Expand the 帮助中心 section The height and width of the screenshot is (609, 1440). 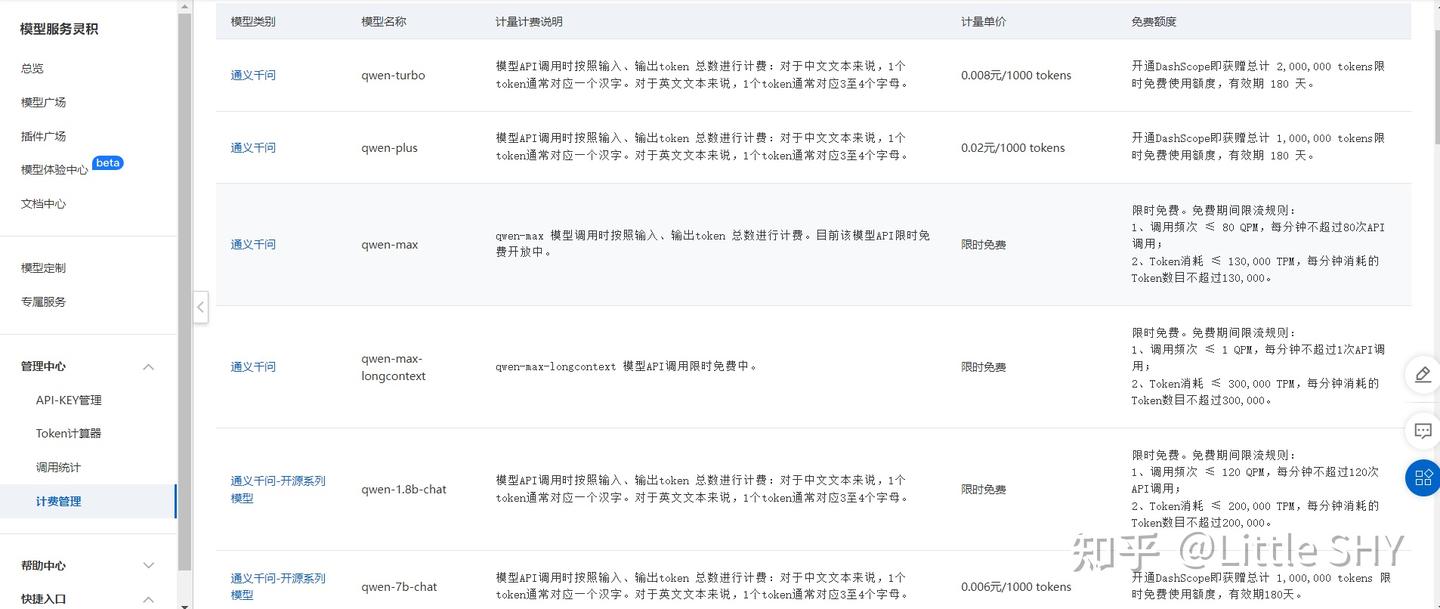tap(149, 566)
